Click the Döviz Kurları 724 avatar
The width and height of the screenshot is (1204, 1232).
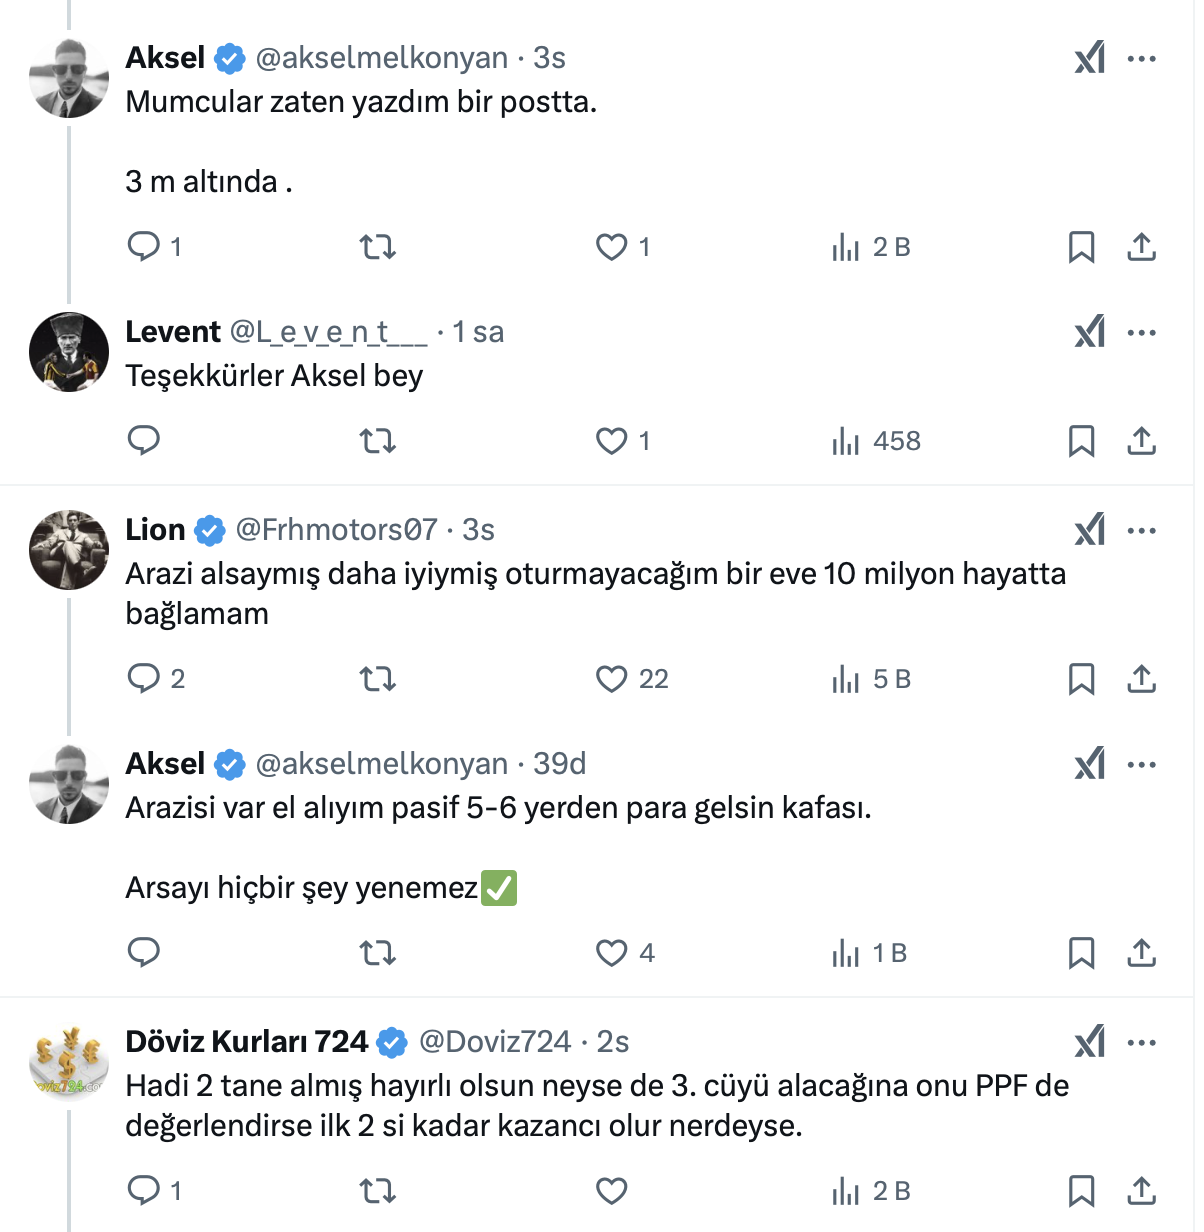click(69, 1062)
